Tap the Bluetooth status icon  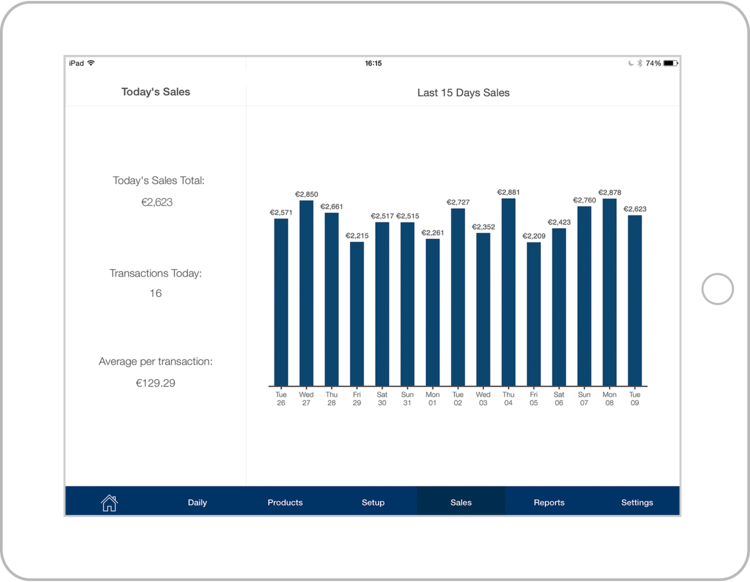(x=640, y=63)
